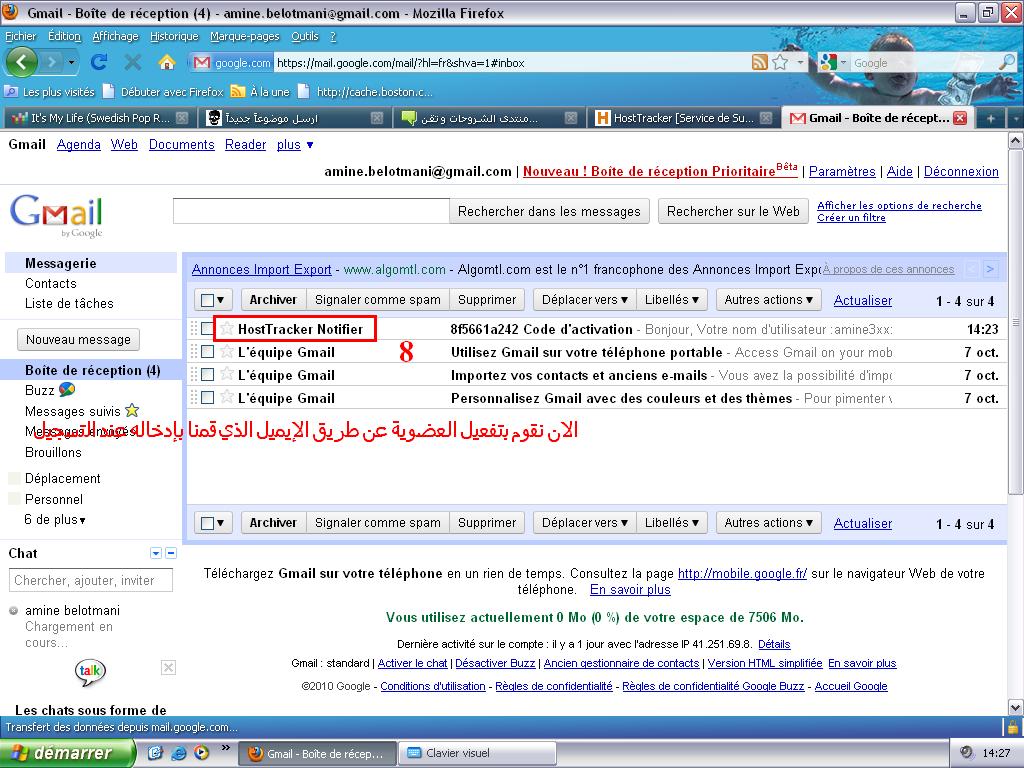Star the 'Personnalisez Gmail' message
The height and width of the screenshot is (768, 1024).
click(x=227, y=397)
